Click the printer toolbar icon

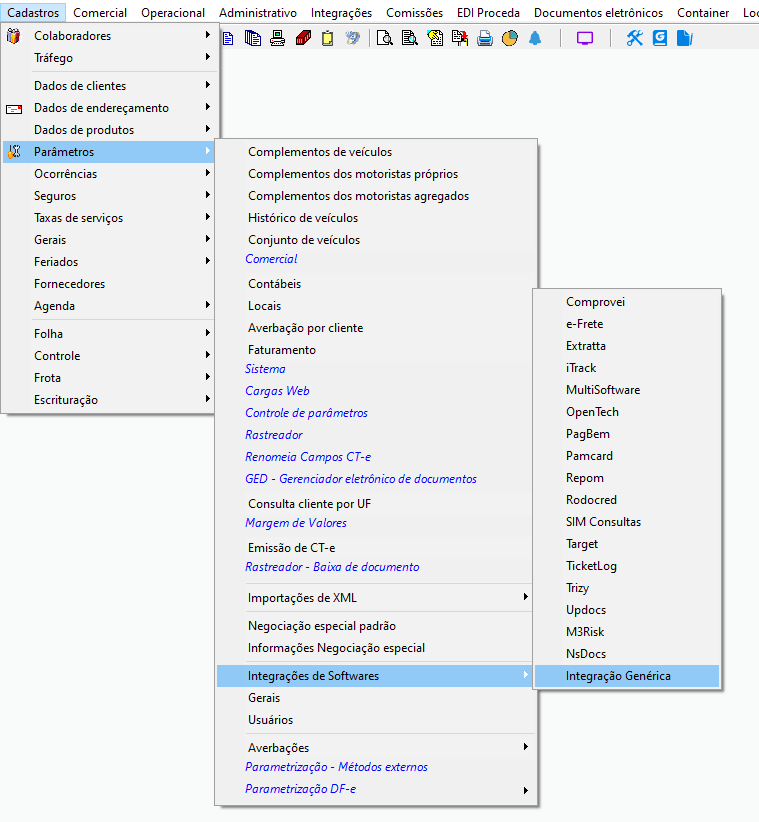pos(485,38)
